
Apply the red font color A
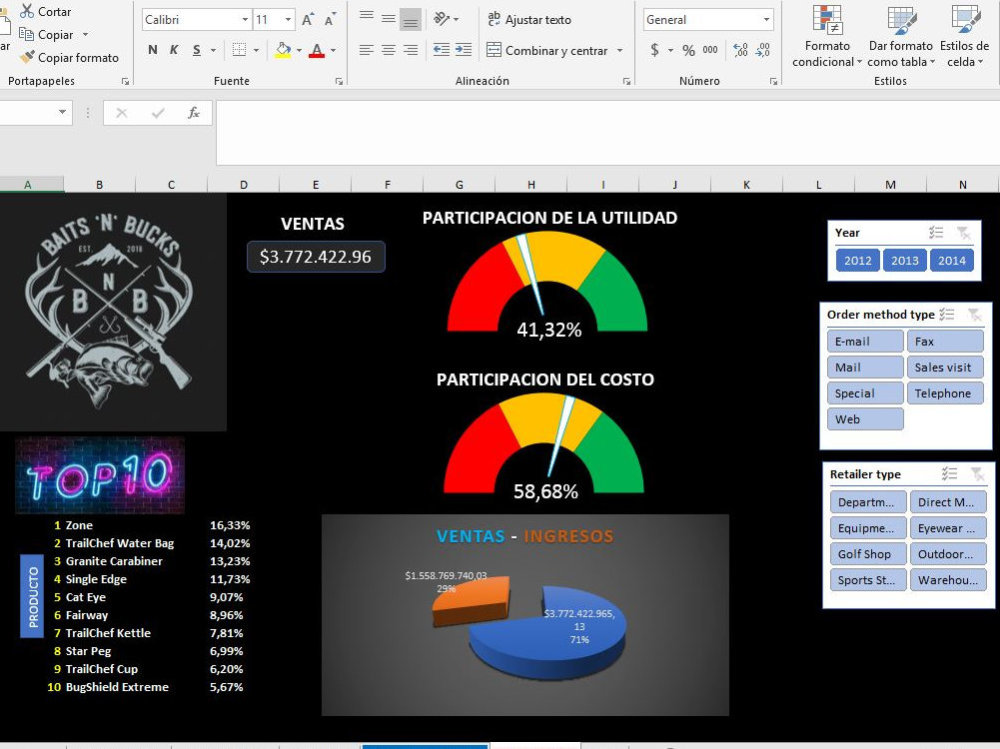click(x=316, y=50)
